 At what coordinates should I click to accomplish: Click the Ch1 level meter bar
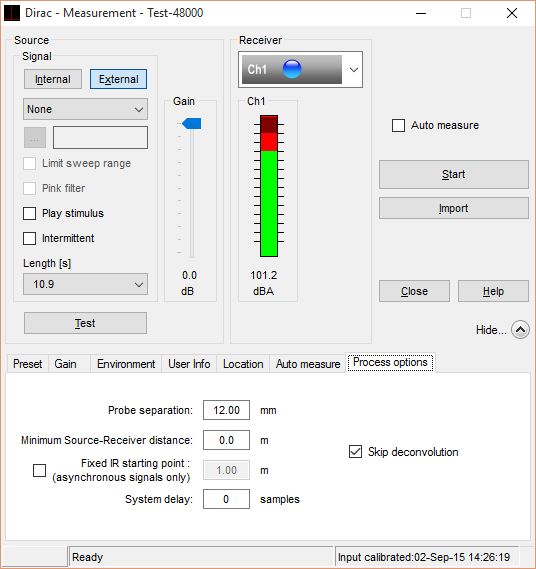[x=269, y=186]
